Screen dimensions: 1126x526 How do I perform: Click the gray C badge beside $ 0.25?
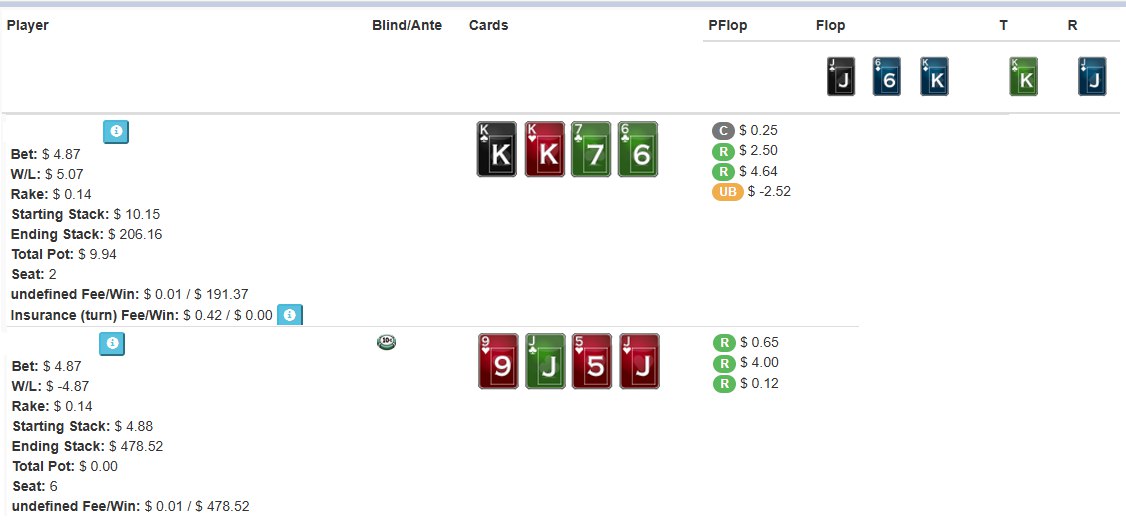[x=723, y=130]
